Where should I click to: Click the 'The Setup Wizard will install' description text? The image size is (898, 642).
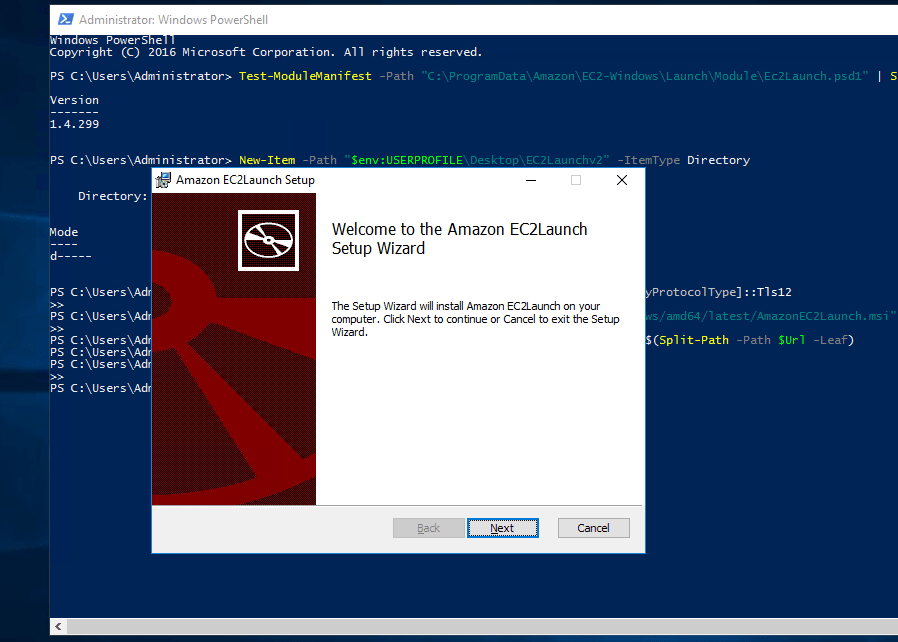click(x=475, y=319)
